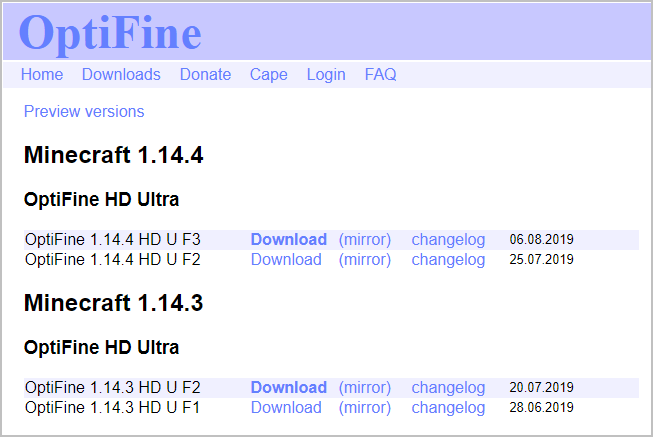Screen dimensions: 653x437
Task: Select the Cape nav link
Action: [x=268, y=74]
